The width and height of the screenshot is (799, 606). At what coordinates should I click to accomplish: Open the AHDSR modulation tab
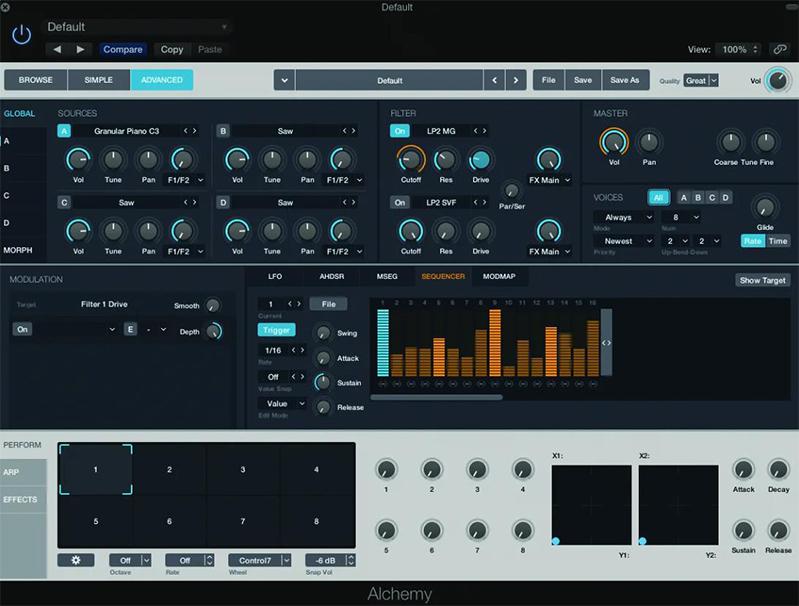[x=332, y=276]
